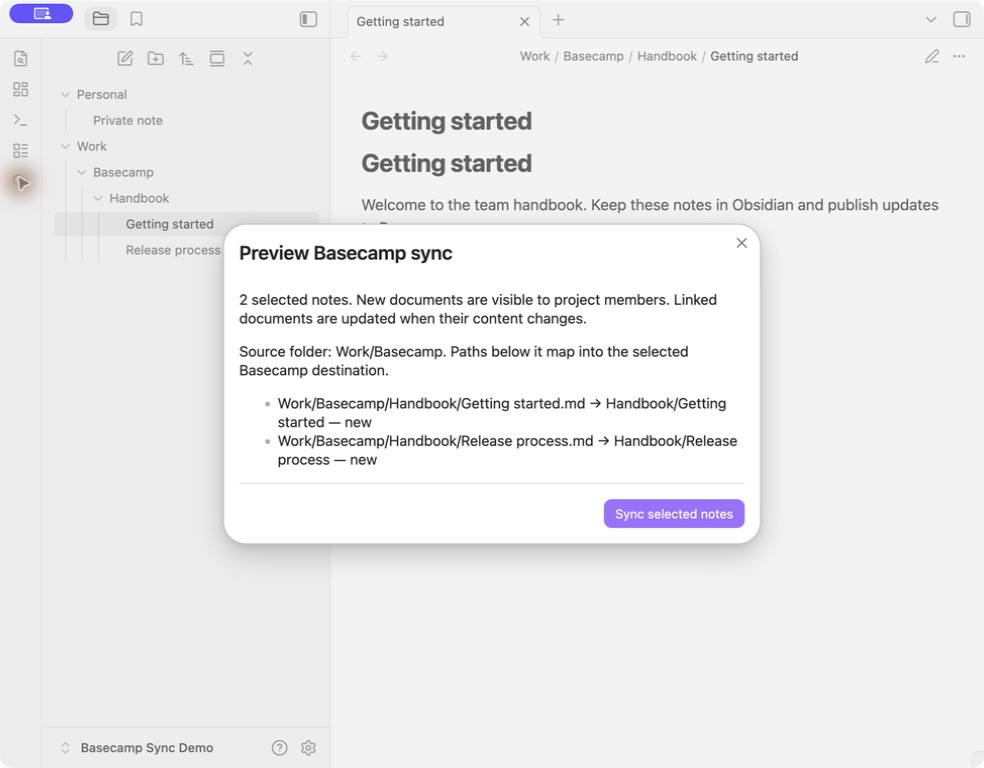Open quick switcher file search icon
Image resolution: width=984 pixels, height=768 pixels.
pos(21,58)
